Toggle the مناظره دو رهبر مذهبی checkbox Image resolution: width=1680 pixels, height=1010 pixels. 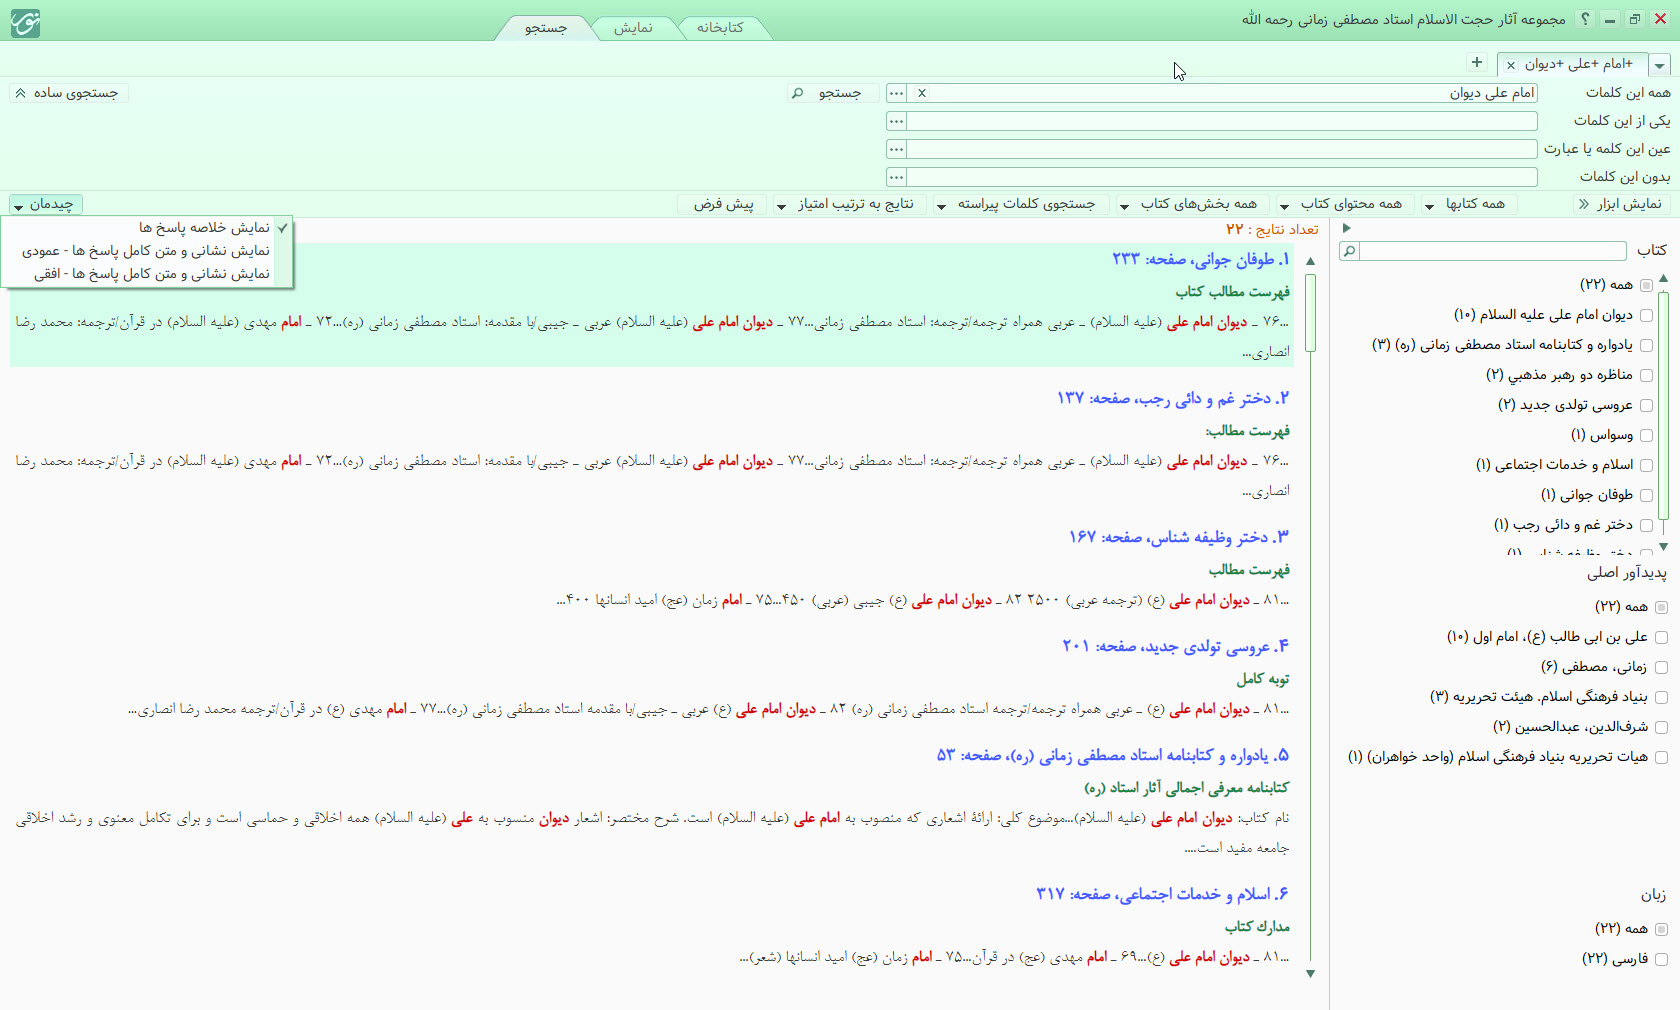point(1646,375)
